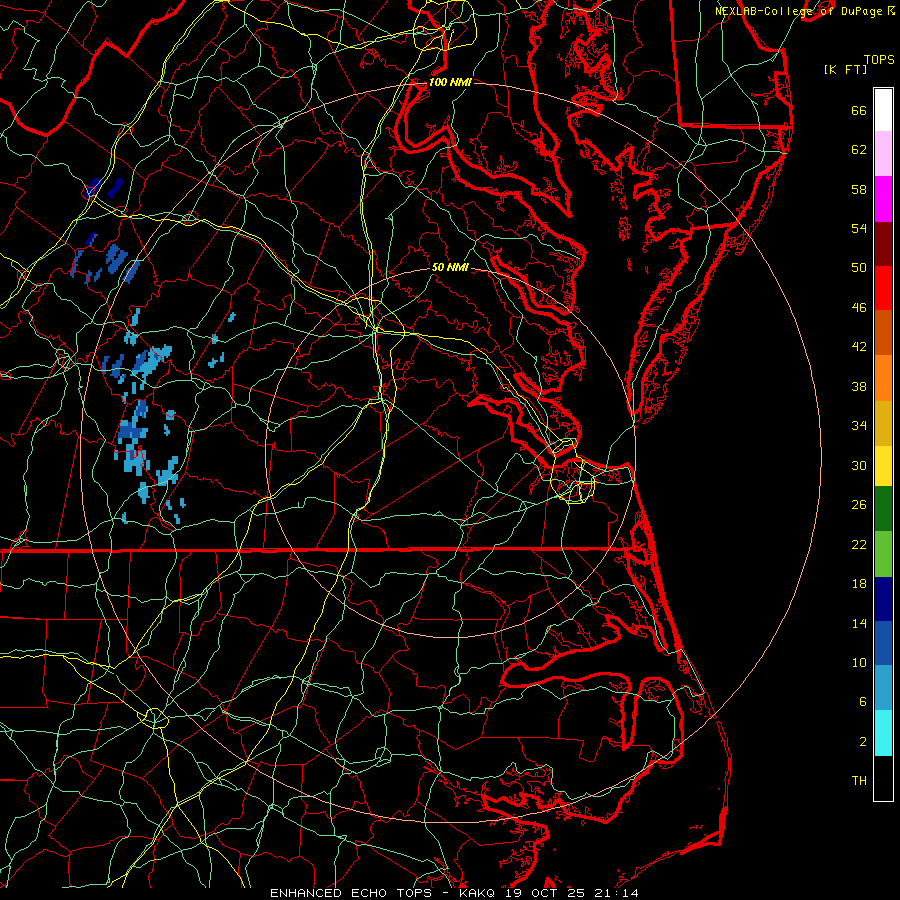The height and width of the screenshot is (900, 900).
Task: Click the 6 legend value label
Action: (x=863, y=701)
